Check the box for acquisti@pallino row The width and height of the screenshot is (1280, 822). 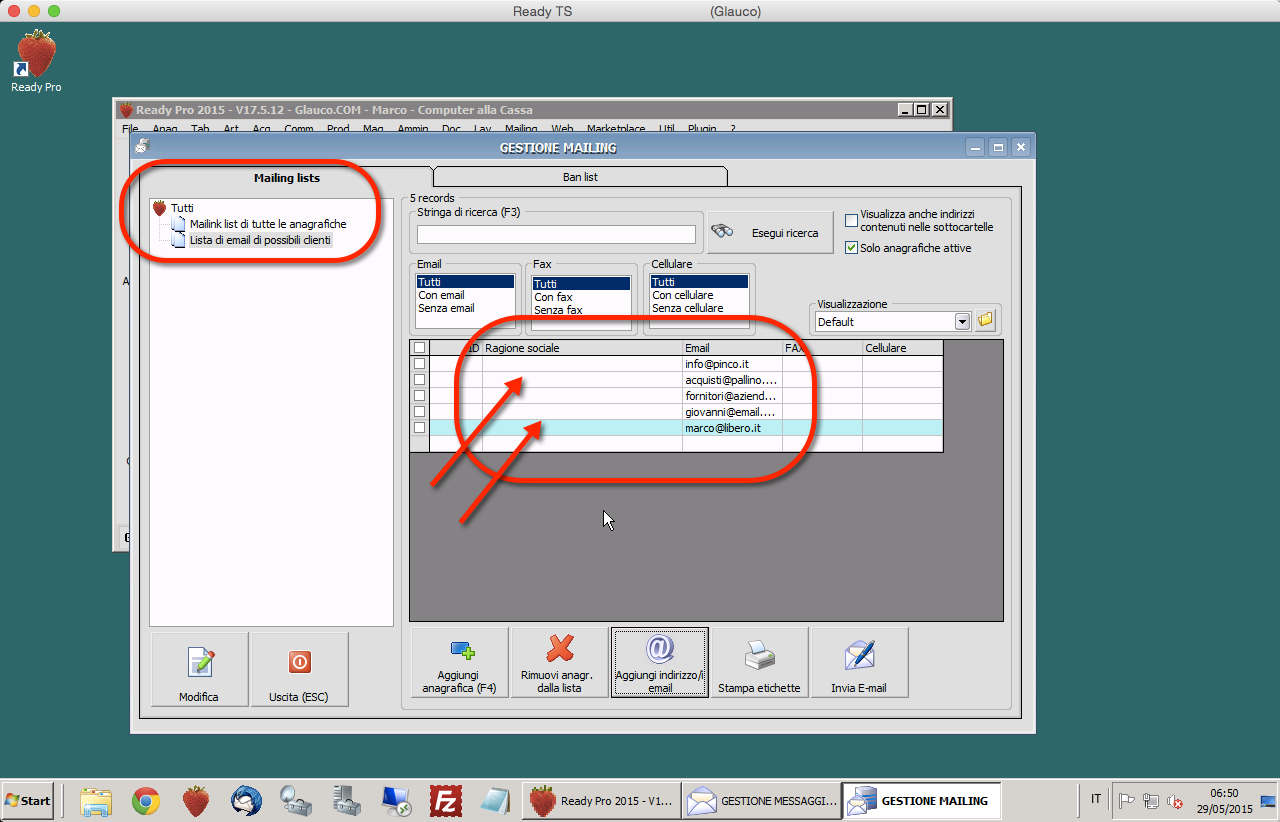[x=420, y=380]
